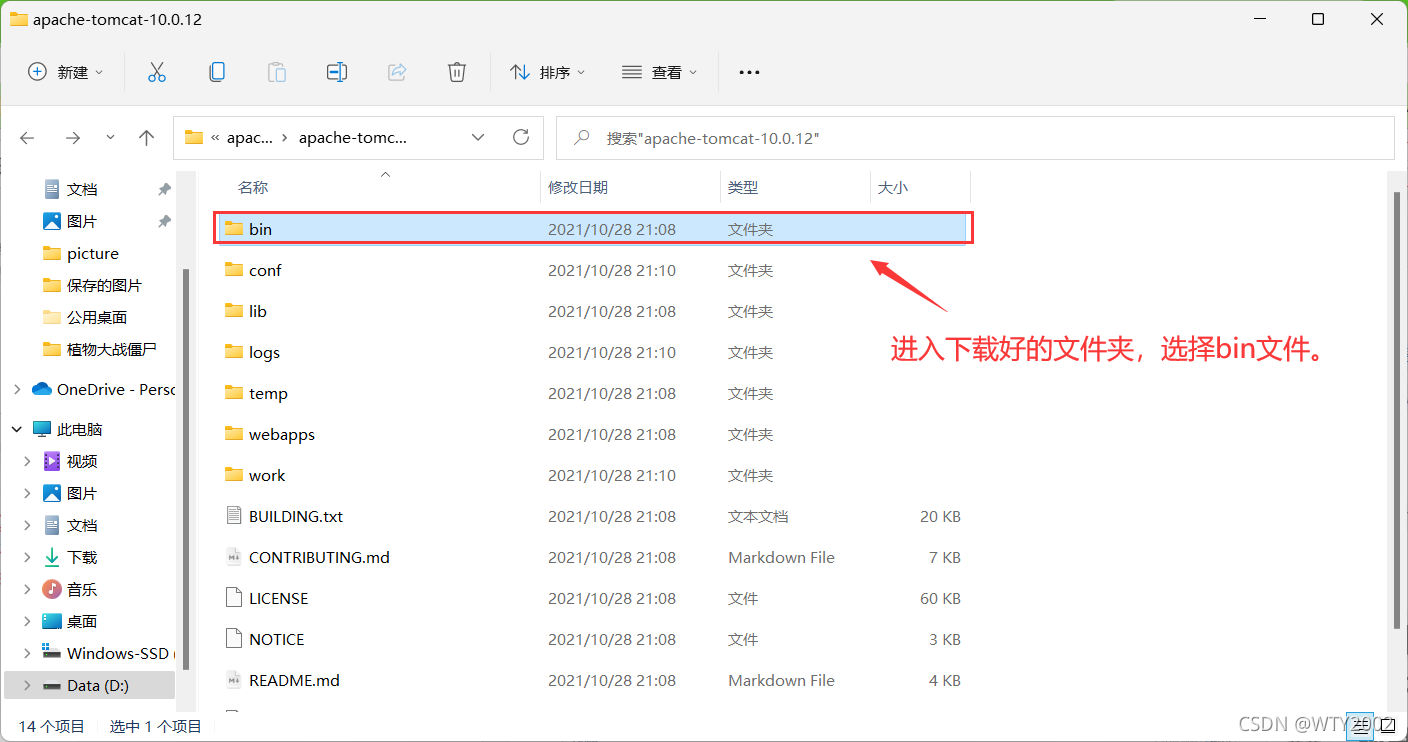Screen dimensions: 1408x742
Task: Click the Paste clipboard icon
Action: click(276, 72)
